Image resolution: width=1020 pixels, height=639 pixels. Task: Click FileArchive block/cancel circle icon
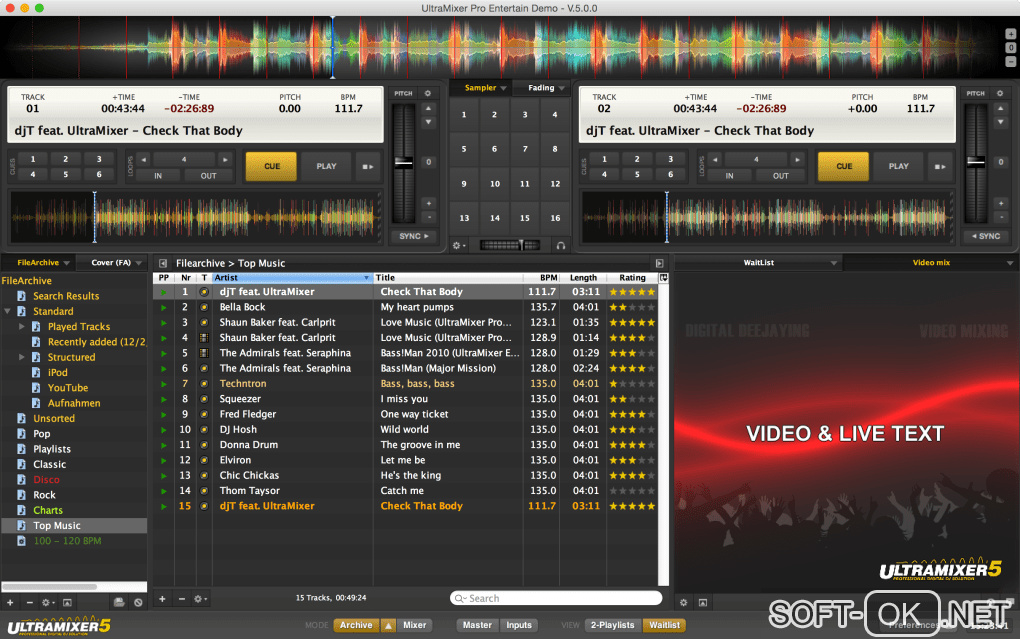click(138, 603)
